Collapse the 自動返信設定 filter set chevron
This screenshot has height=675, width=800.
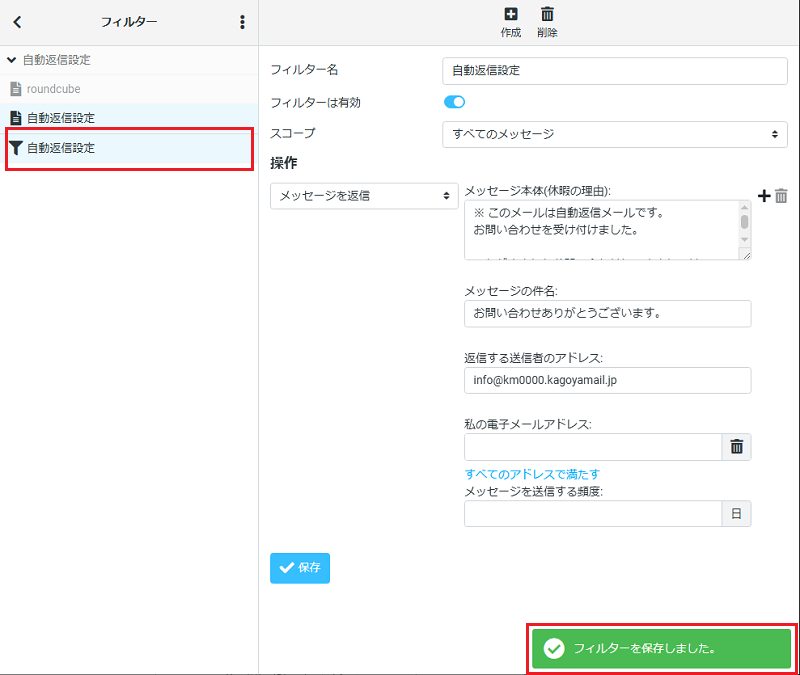11,59
